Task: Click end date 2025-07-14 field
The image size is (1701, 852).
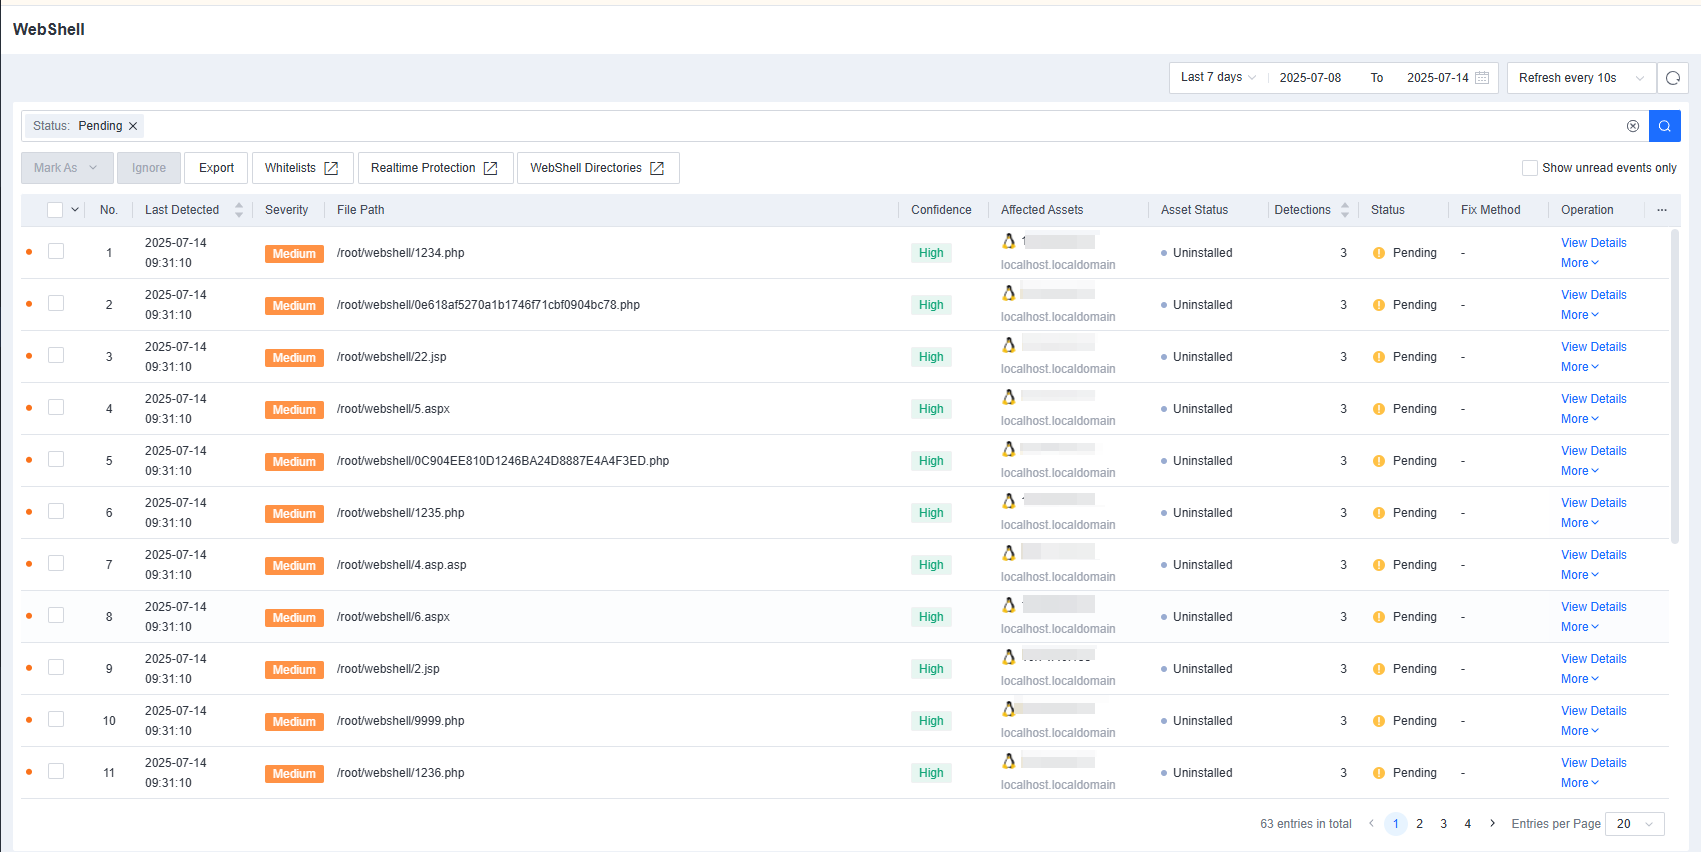Action: point(1437,78)
